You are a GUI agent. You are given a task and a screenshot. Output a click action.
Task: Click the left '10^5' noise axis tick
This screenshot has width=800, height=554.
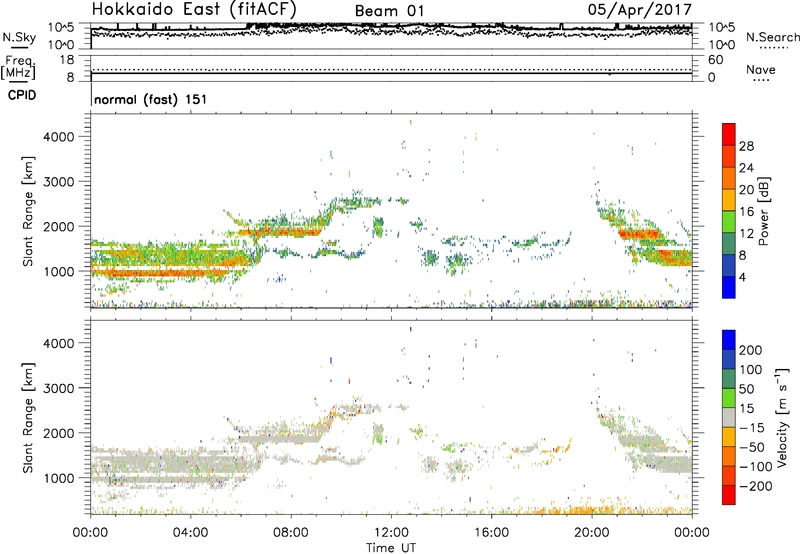(61, 27)
